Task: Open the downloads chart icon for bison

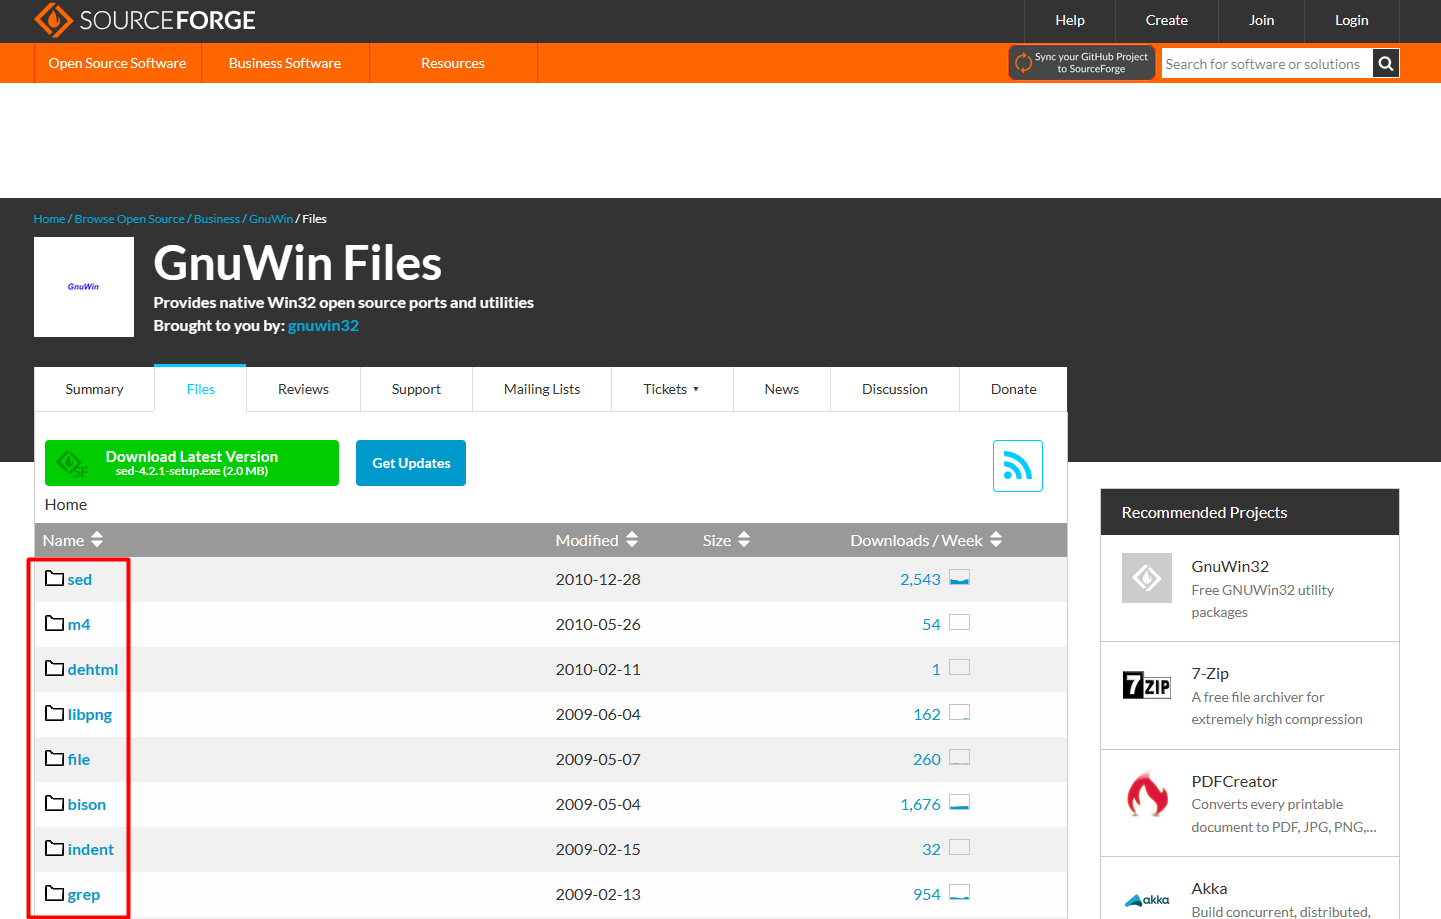Action: pos(959,803)
